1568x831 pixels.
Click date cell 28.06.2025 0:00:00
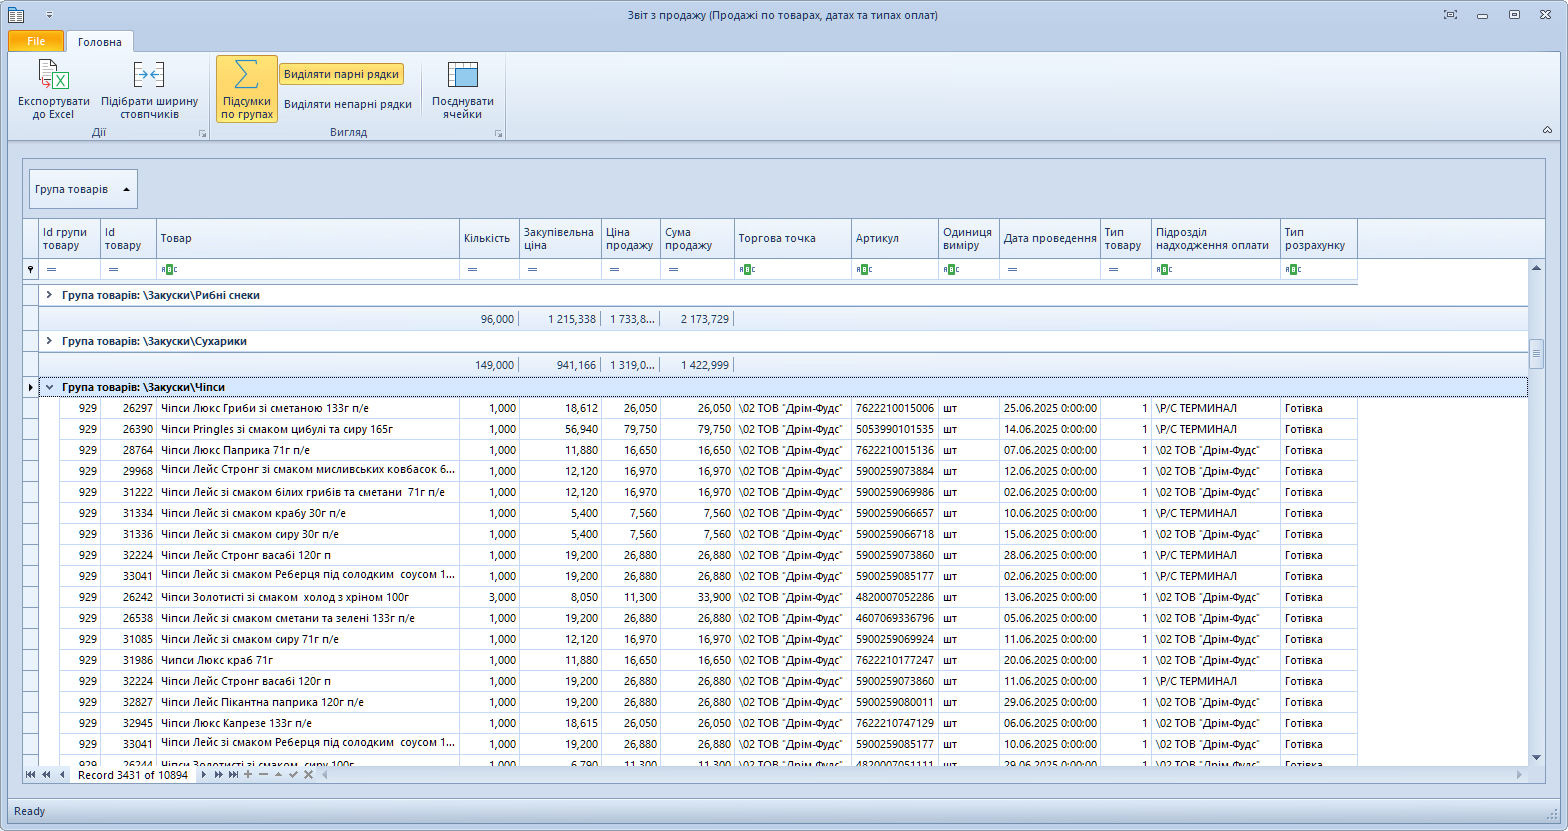(1050, 555)
